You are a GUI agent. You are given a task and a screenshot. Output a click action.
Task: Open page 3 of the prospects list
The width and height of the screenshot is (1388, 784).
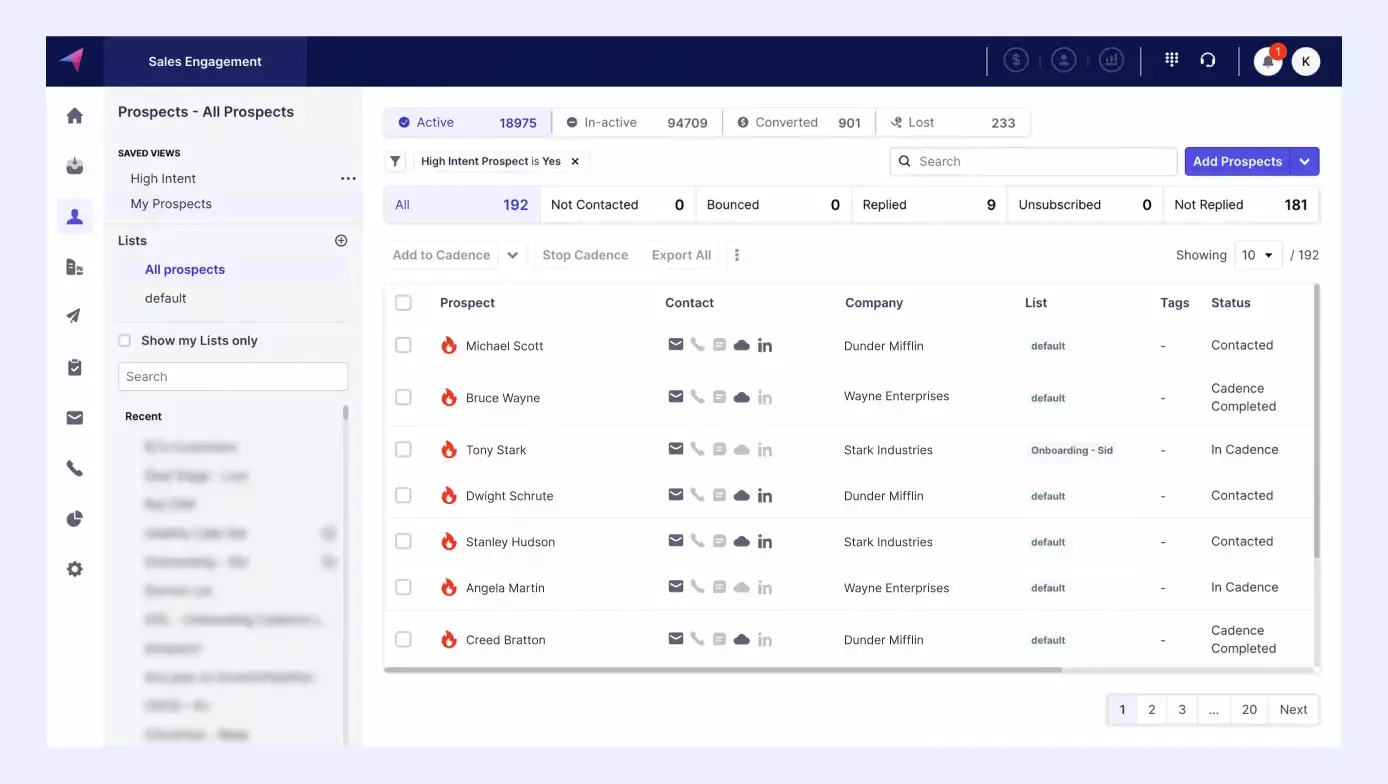[1181, 709]
